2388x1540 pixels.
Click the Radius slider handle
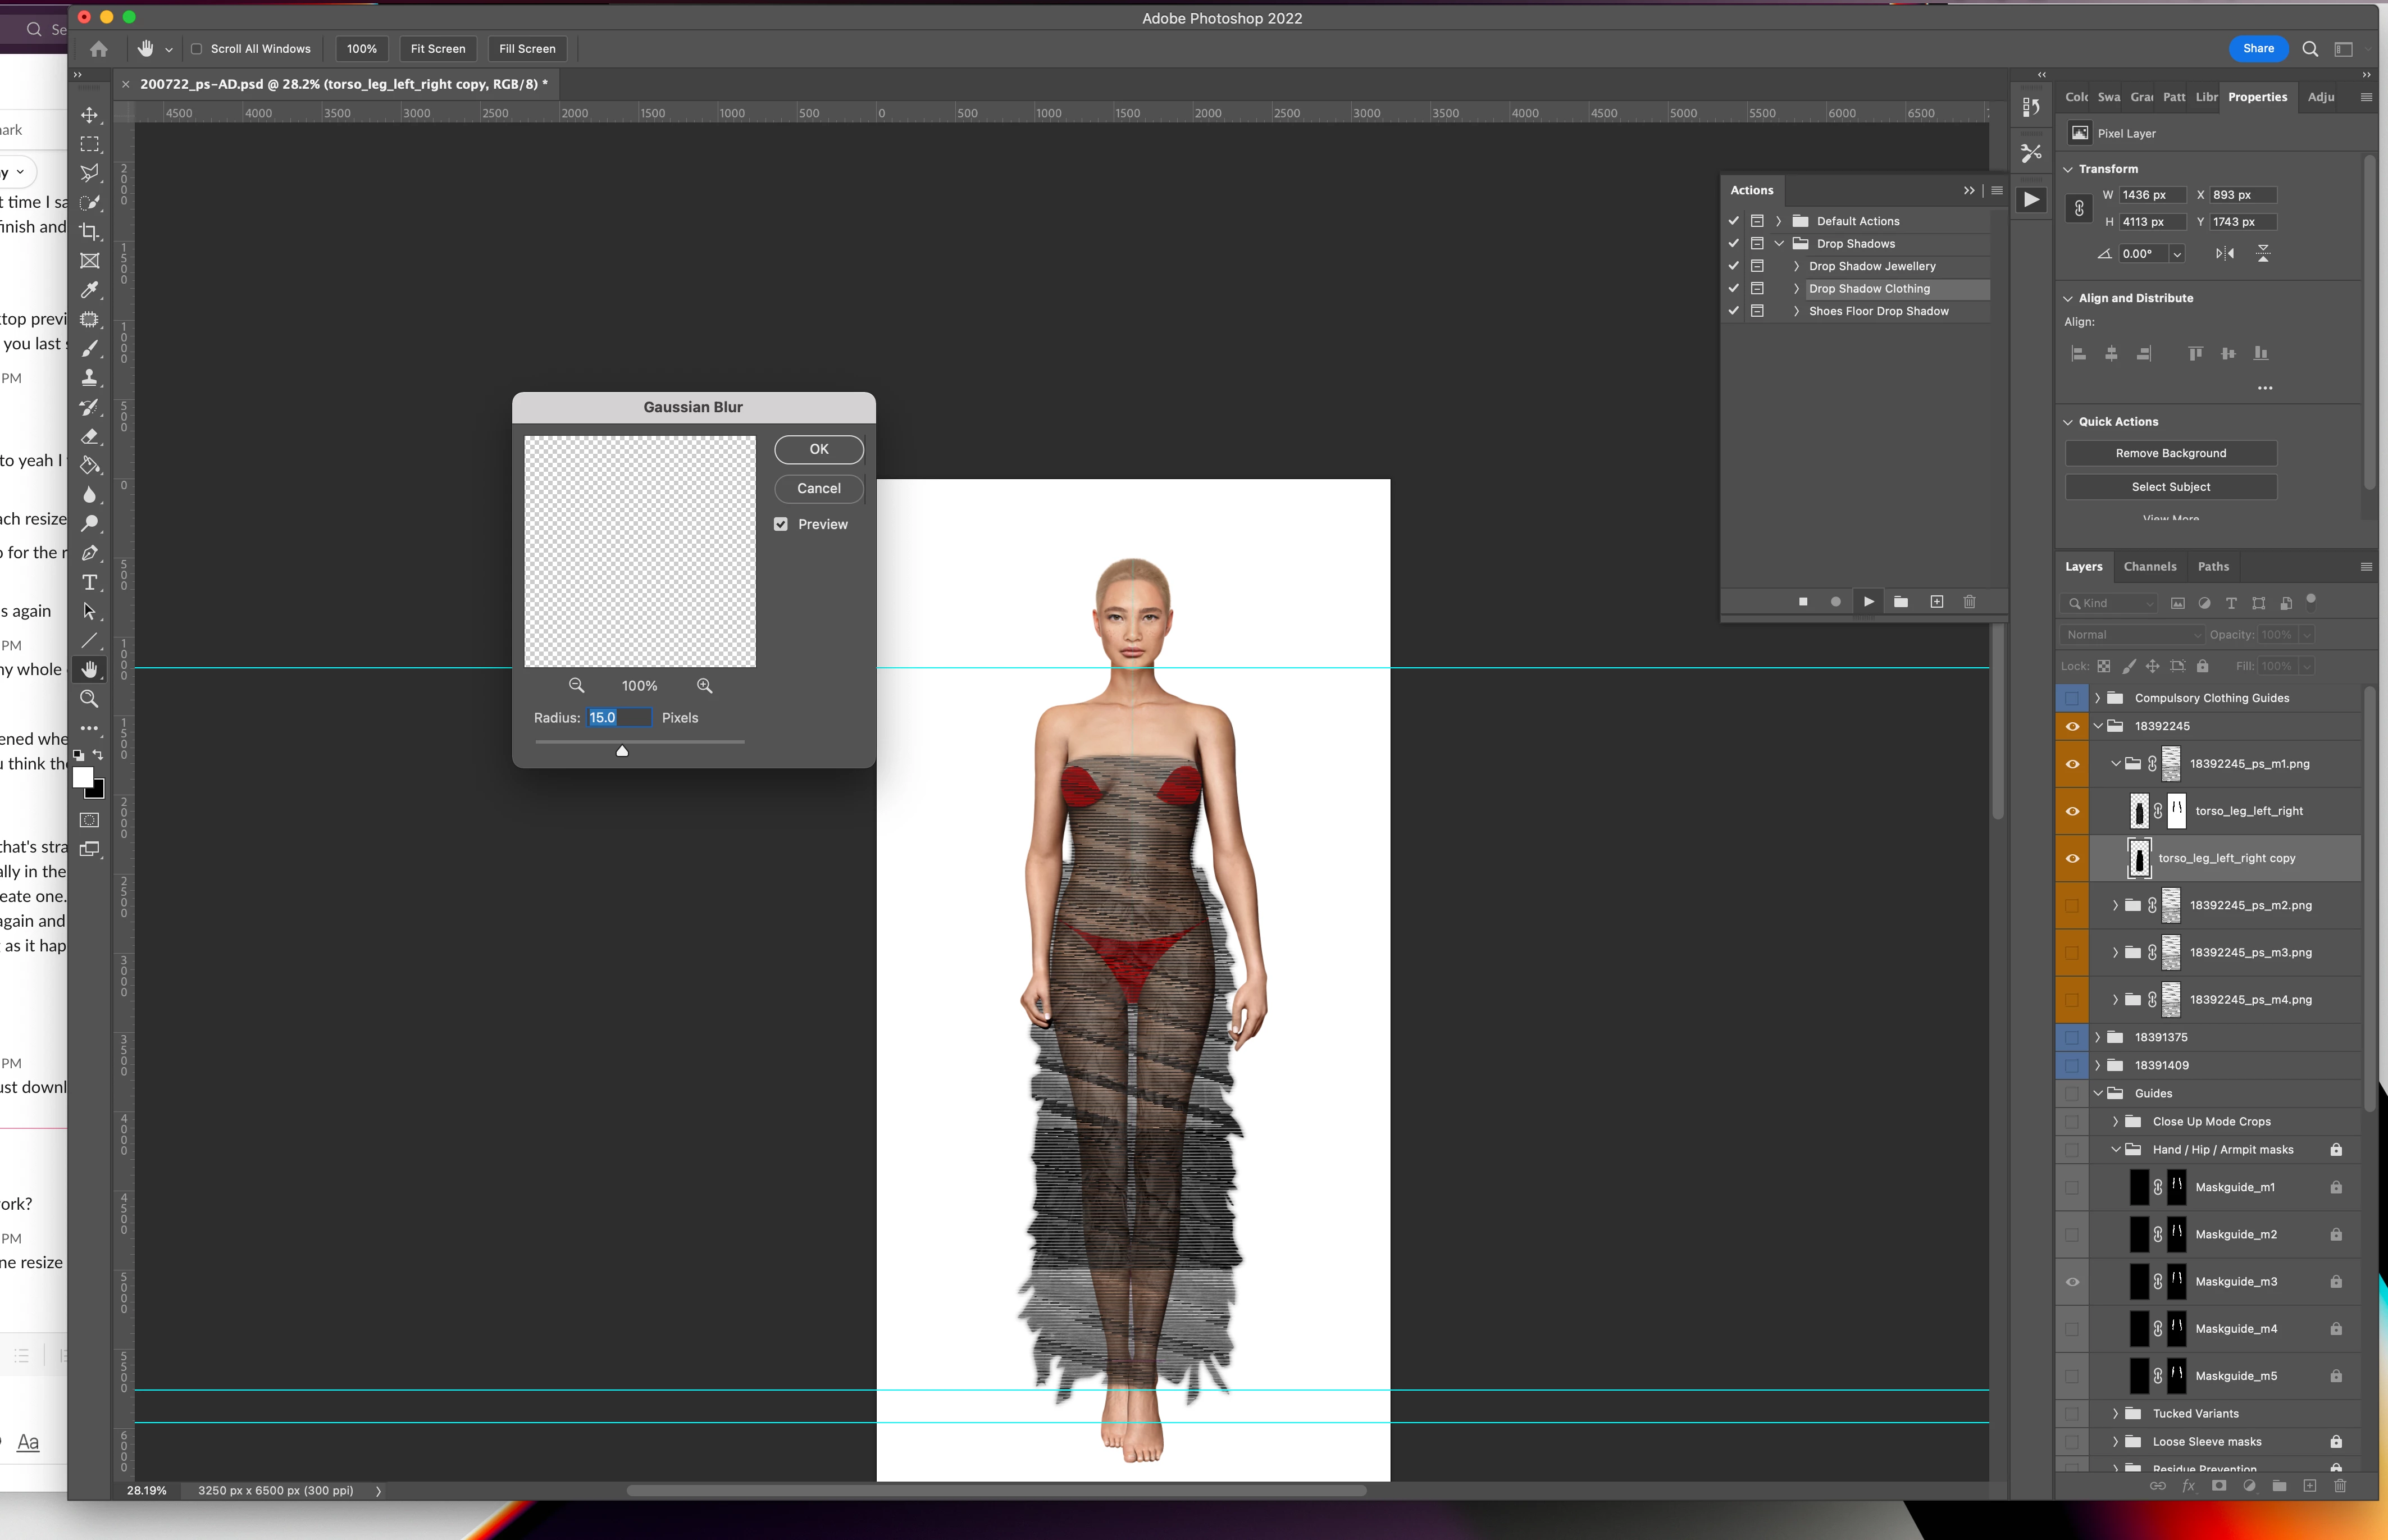pyautogui.click(x=622, y=751)
